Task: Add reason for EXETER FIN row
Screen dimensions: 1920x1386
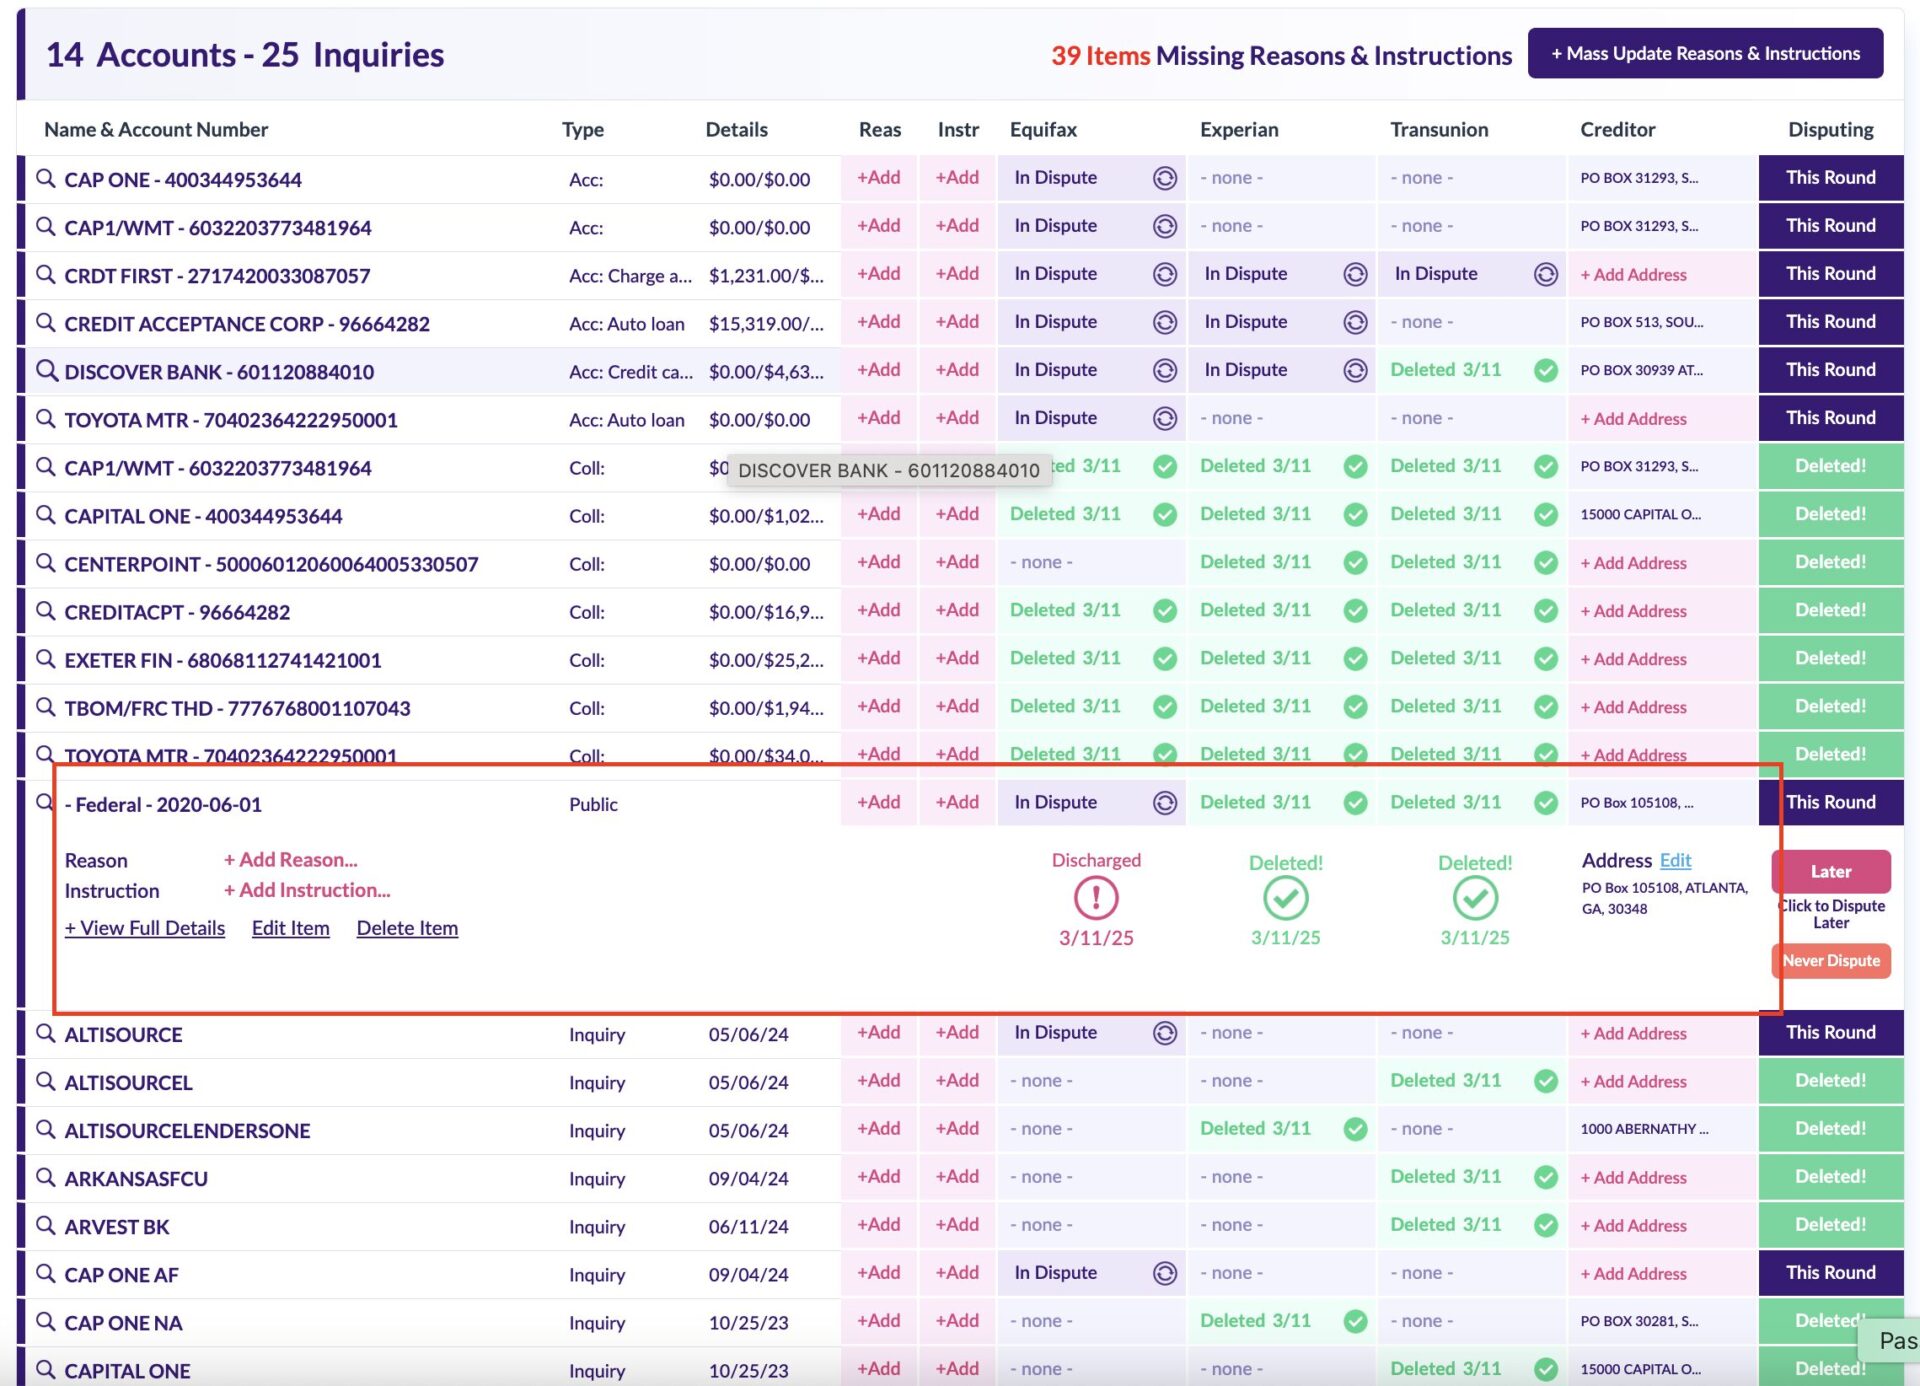Action: point(878,657)
